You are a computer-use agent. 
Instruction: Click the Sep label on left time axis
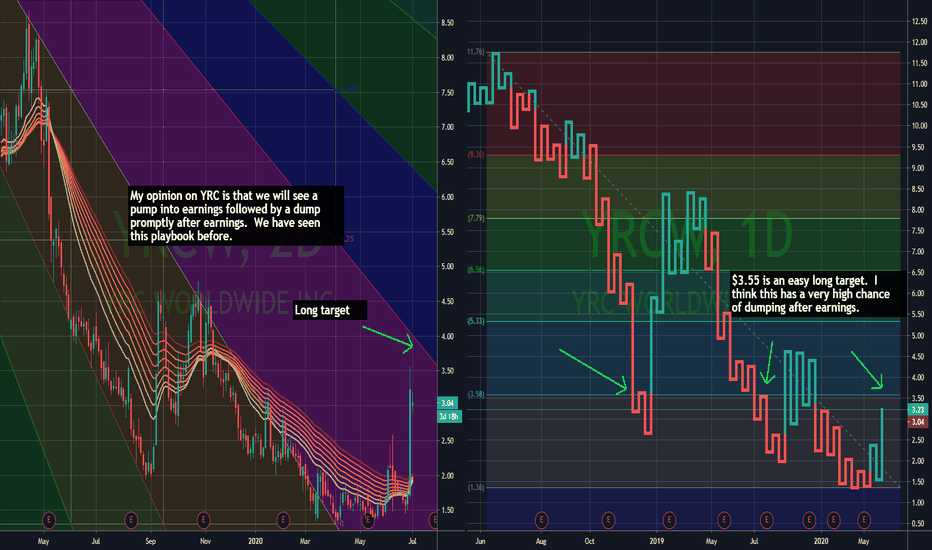150,541
